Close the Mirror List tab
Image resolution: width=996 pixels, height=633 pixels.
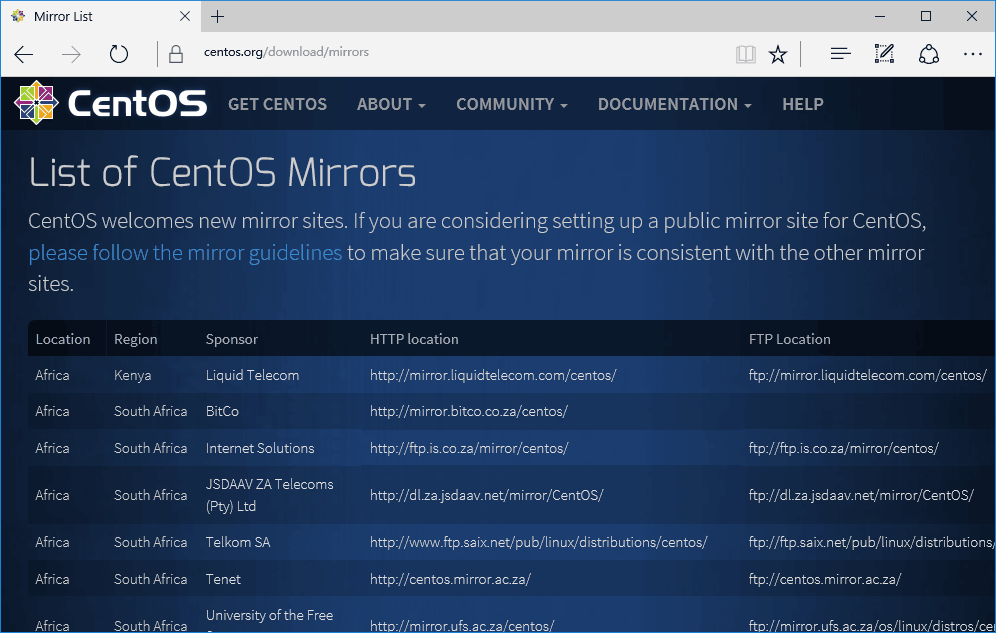tap(185, 17)
